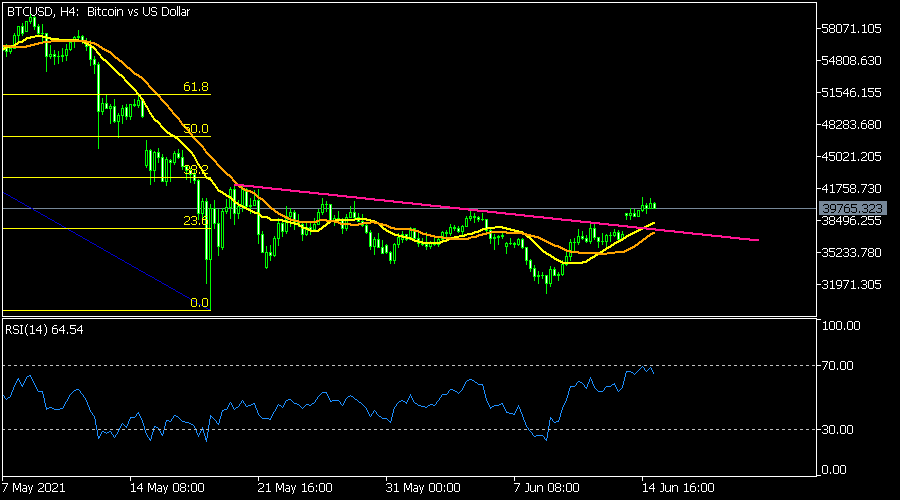Click the RSI(14) 64.54 indicator label

tap(44, 330)
